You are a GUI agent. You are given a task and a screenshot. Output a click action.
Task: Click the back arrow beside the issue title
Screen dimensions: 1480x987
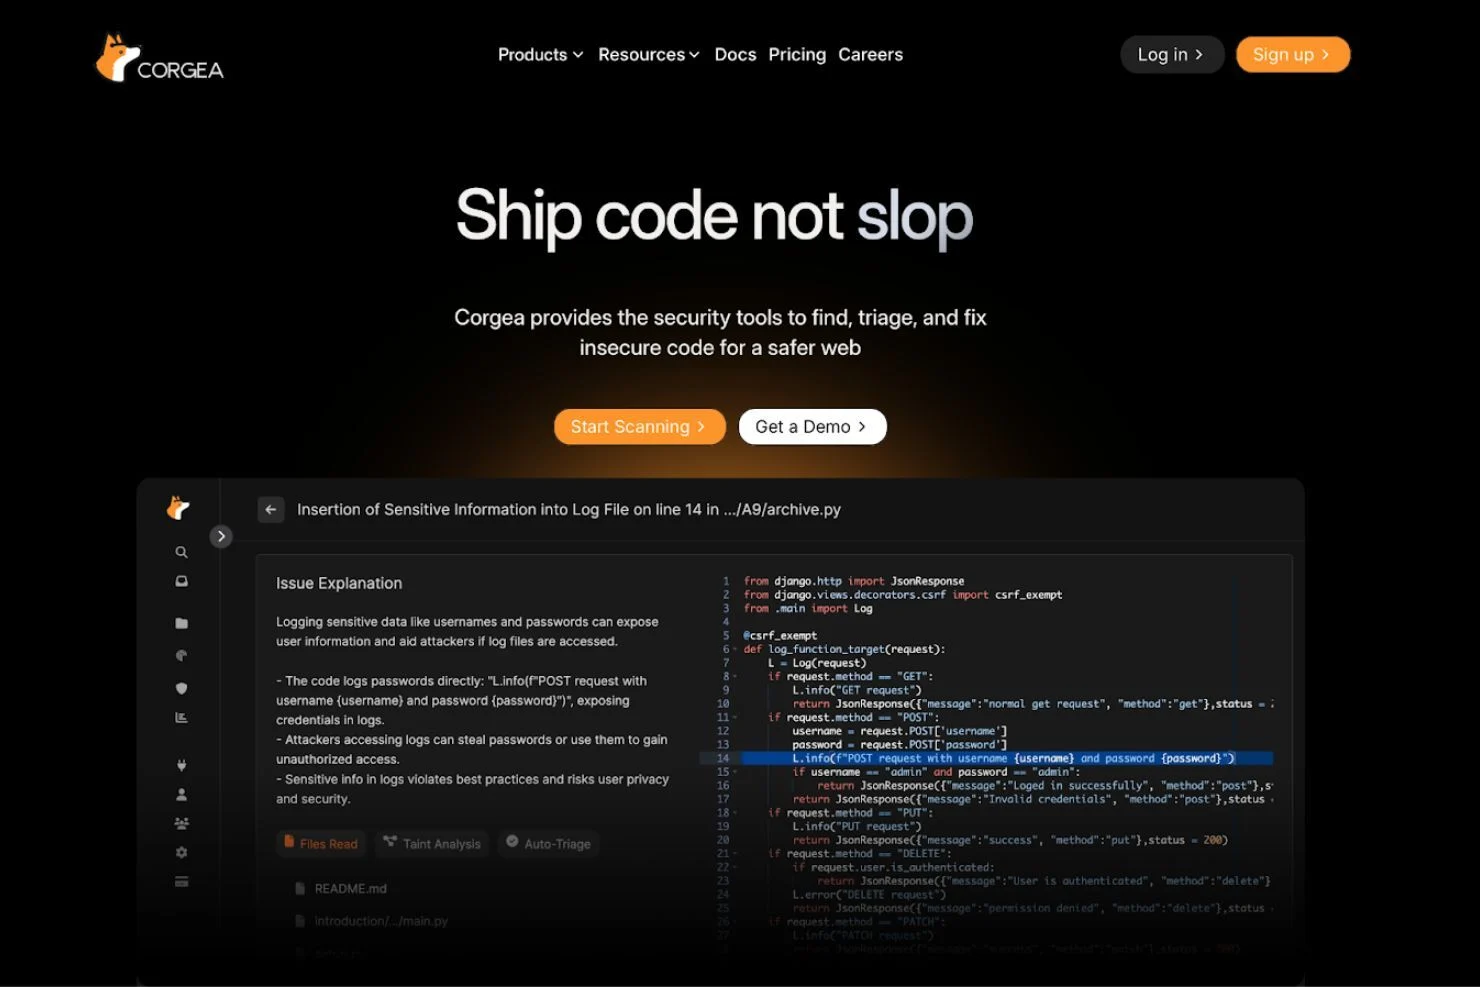click(x=271, y=509)
